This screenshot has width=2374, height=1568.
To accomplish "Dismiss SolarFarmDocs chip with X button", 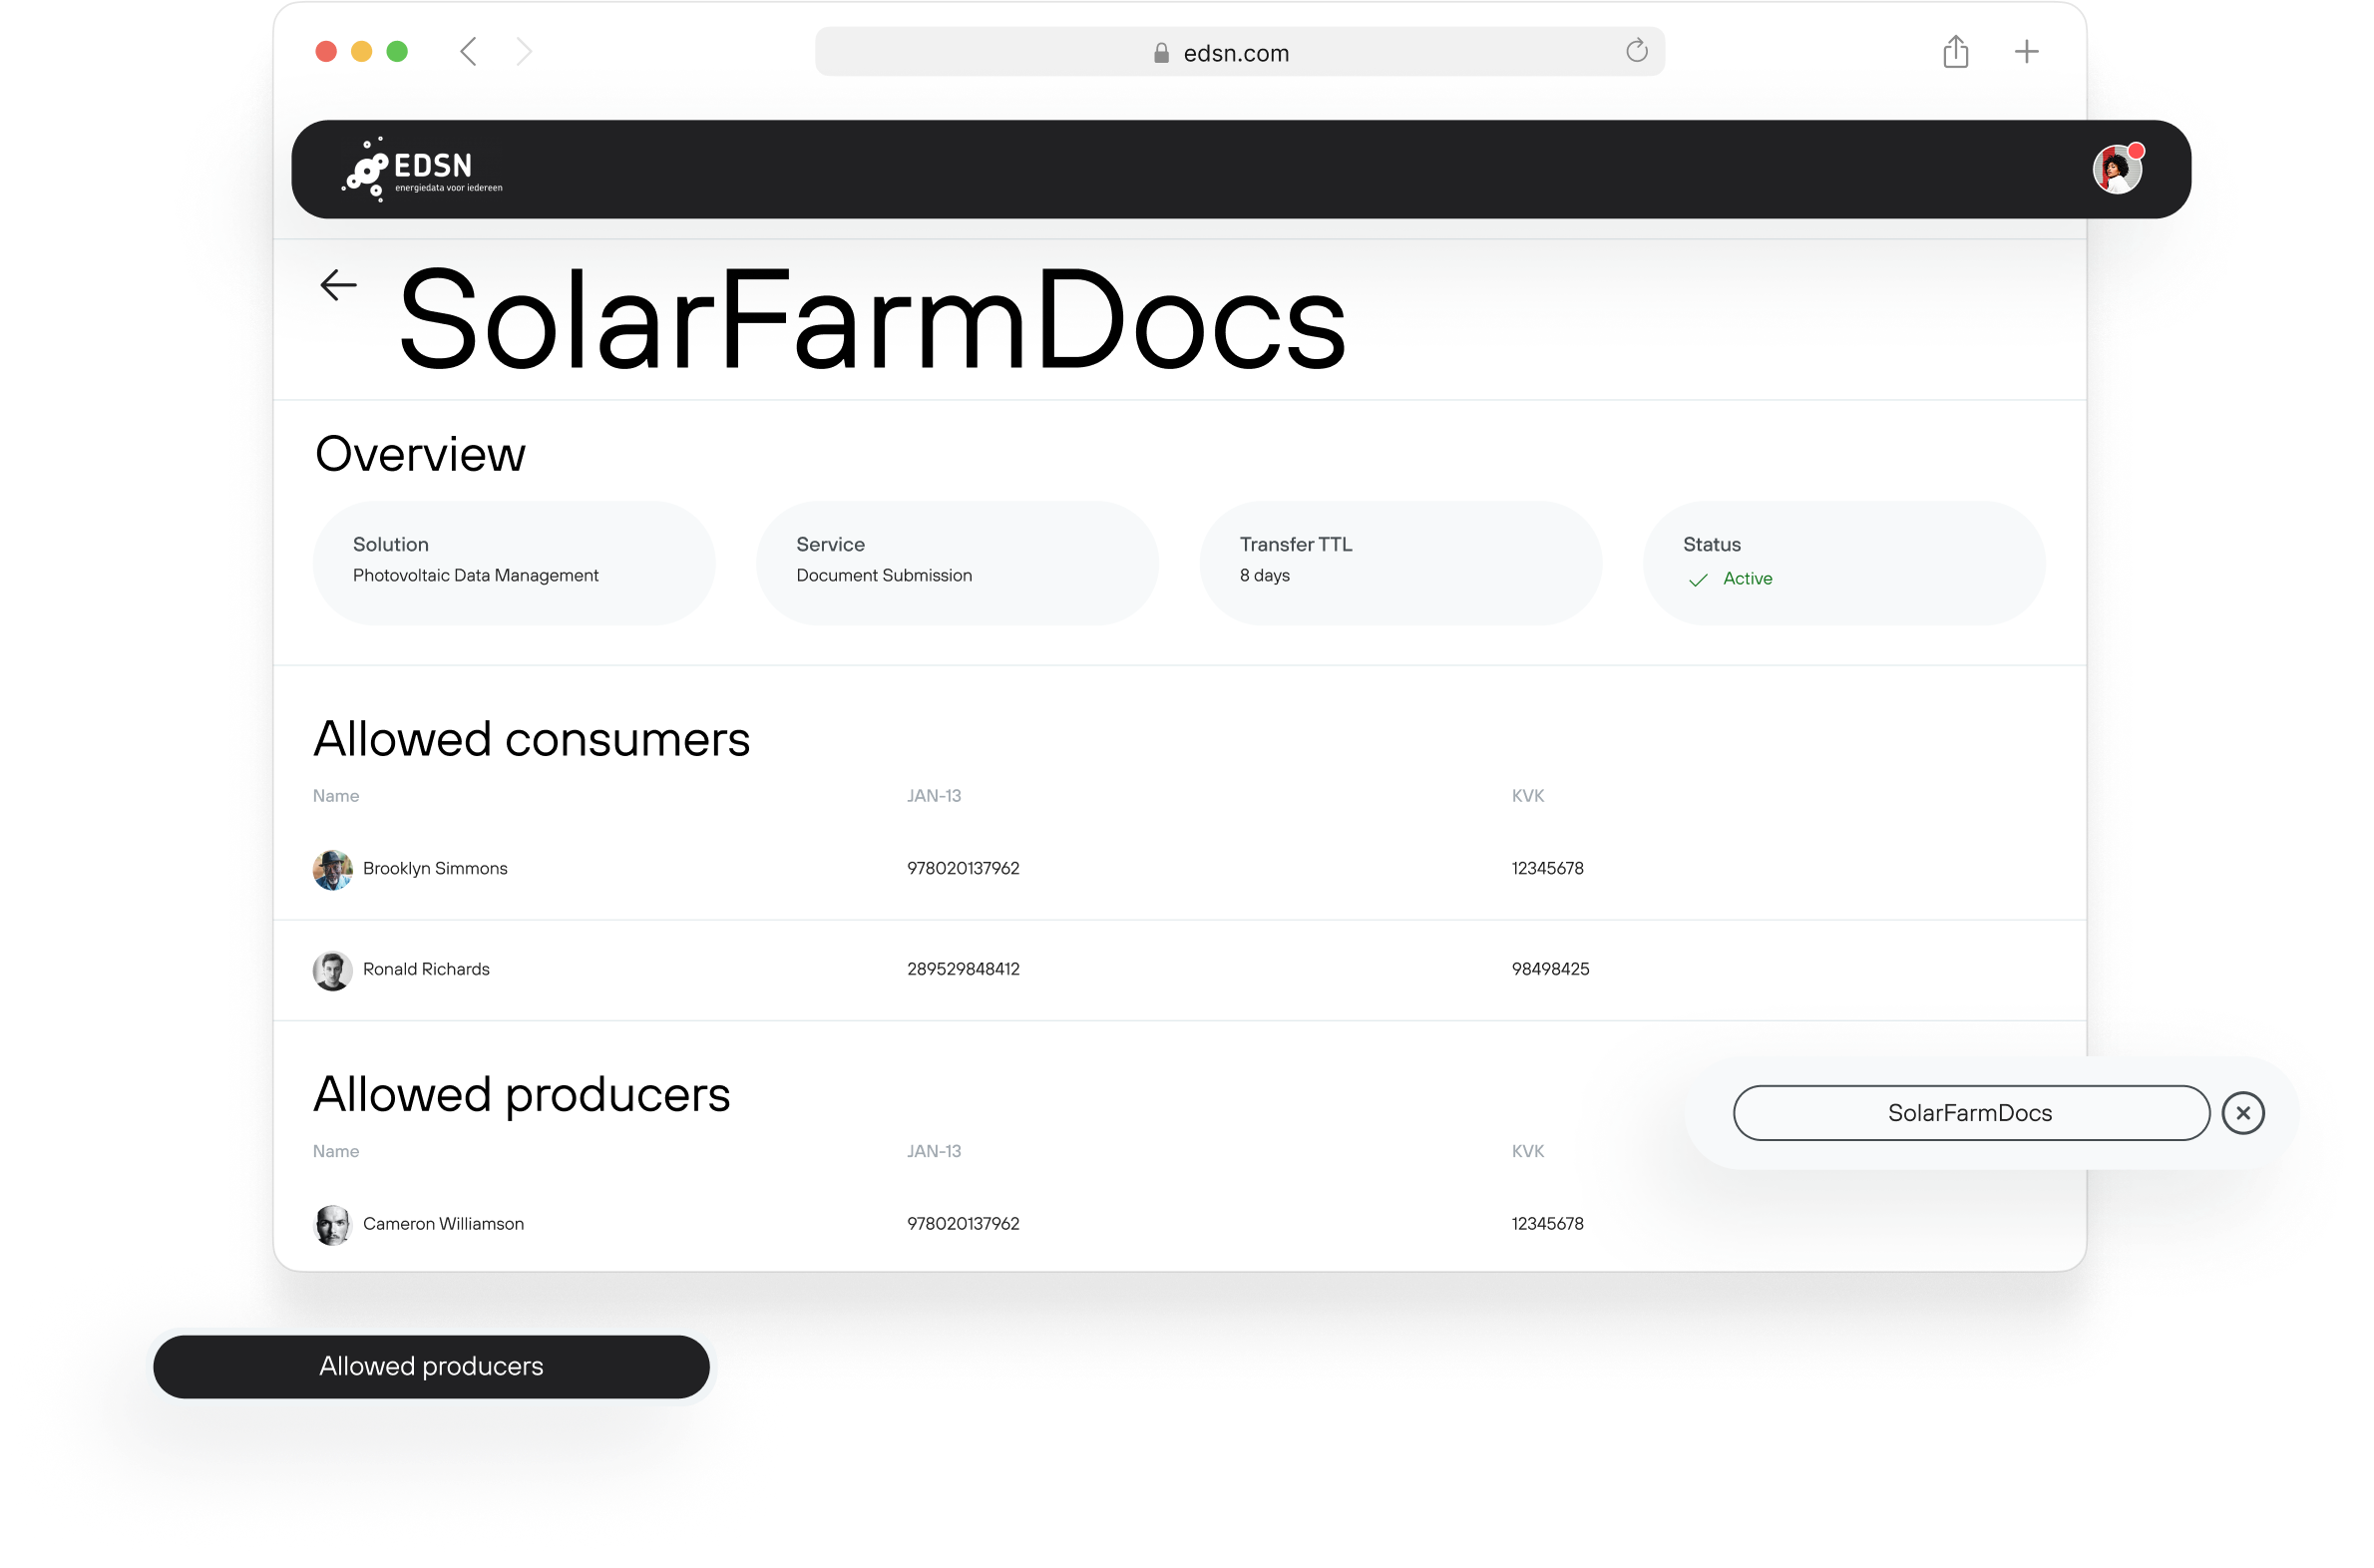I will tap(2243, 1113).
